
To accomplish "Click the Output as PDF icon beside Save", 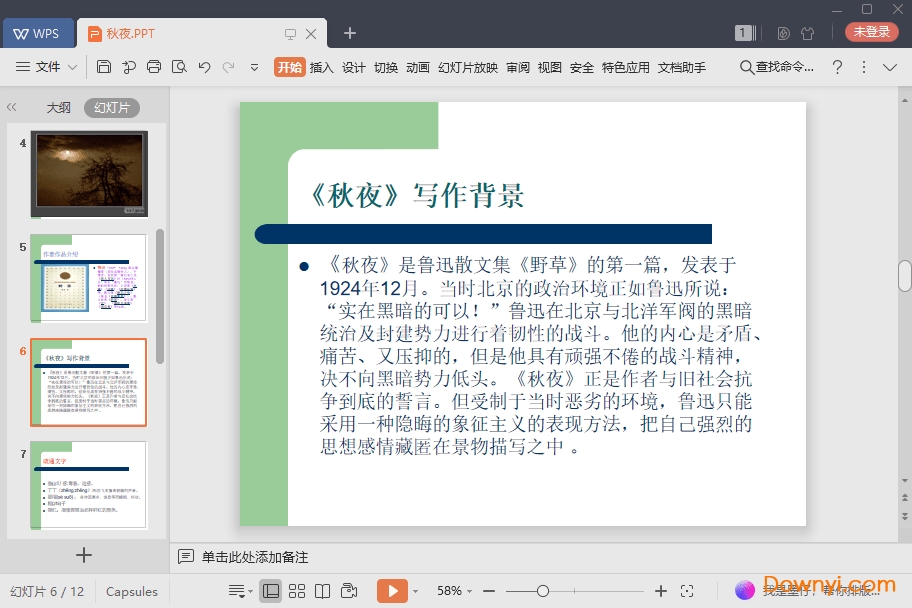I will tap(129, 66).
